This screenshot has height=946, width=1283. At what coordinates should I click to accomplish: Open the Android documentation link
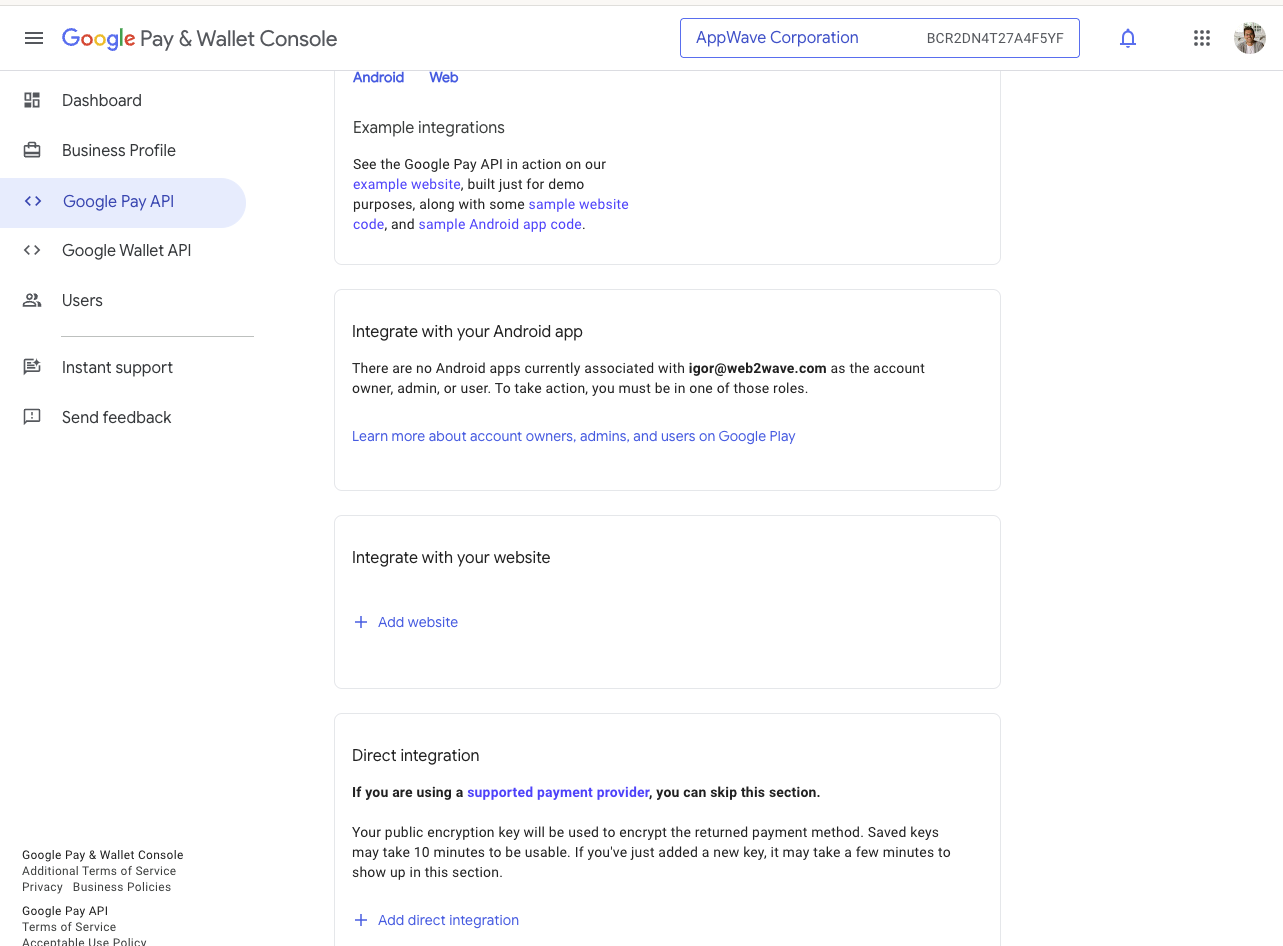coord(378,77)
